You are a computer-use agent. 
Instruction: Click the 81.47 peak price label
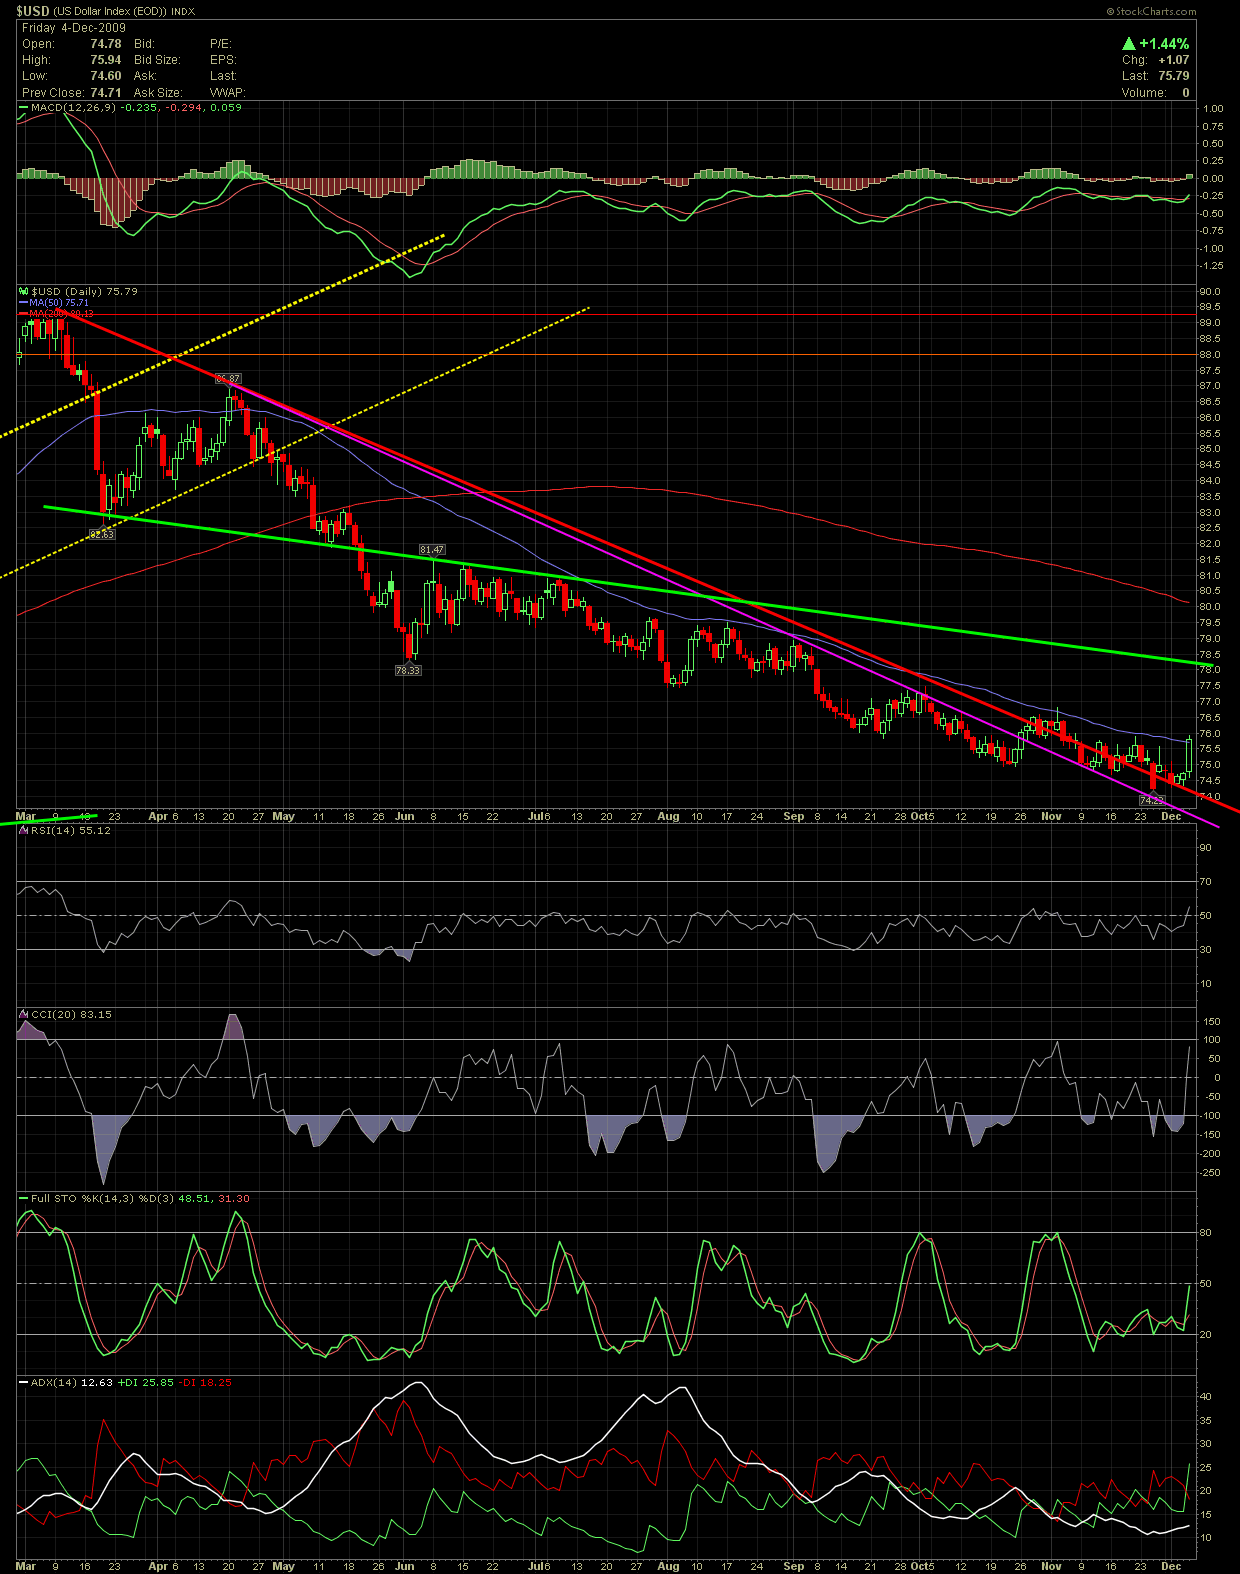click(x=432, y=550)
